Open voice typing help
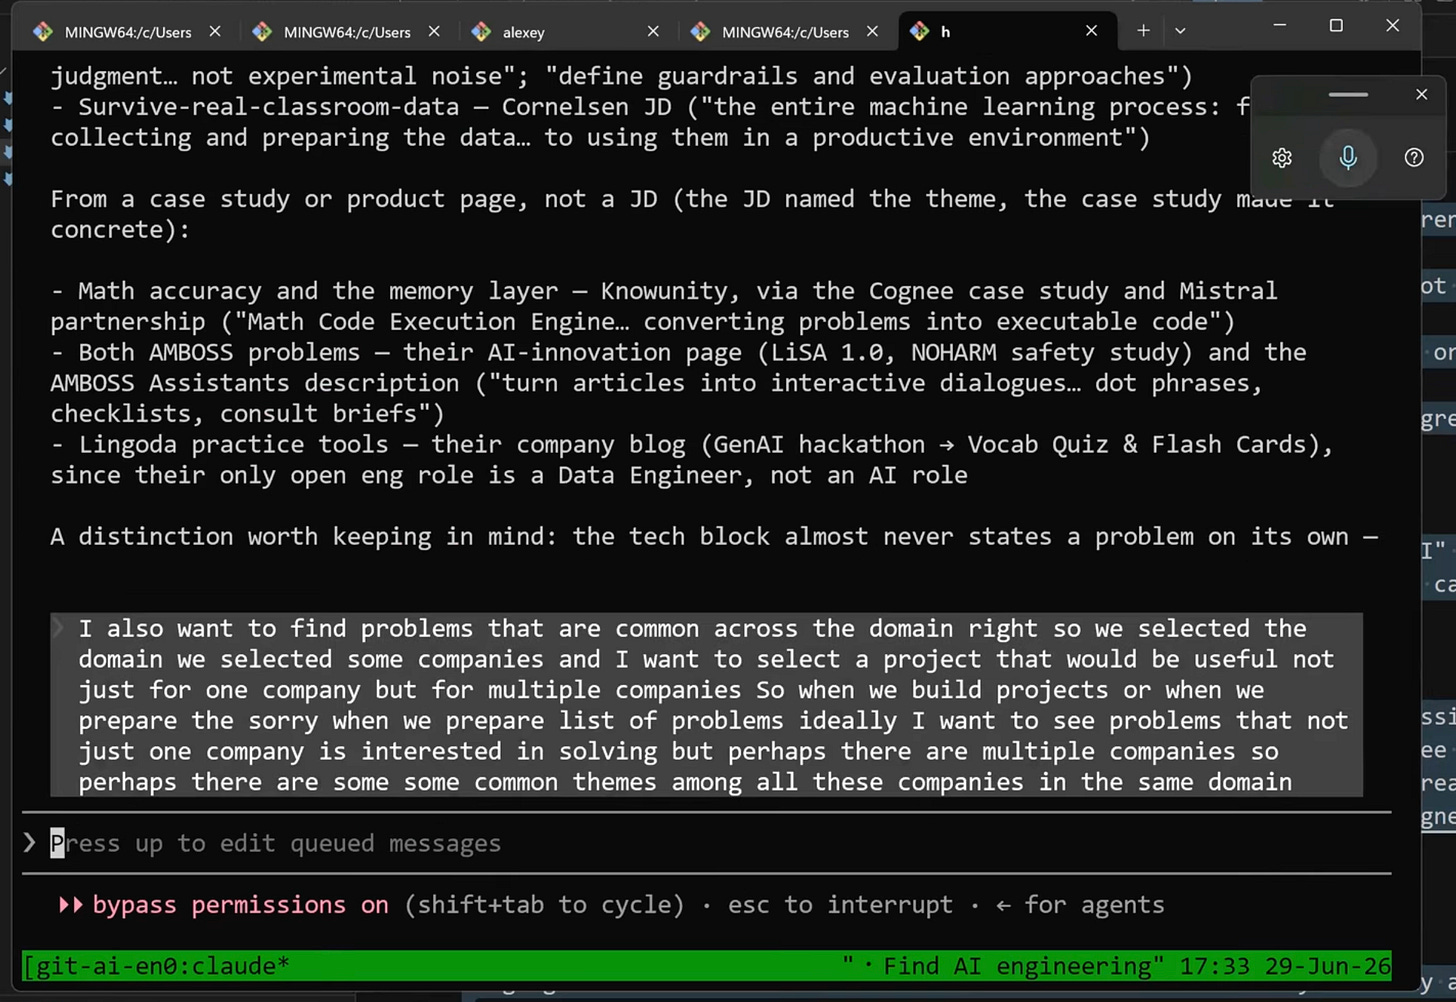The width and height of the screenshot is (1456, 1002). pos(1414,157)
